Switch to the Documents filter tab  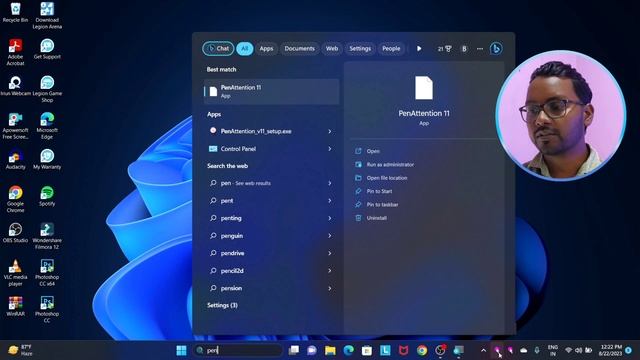coord(299,49)
